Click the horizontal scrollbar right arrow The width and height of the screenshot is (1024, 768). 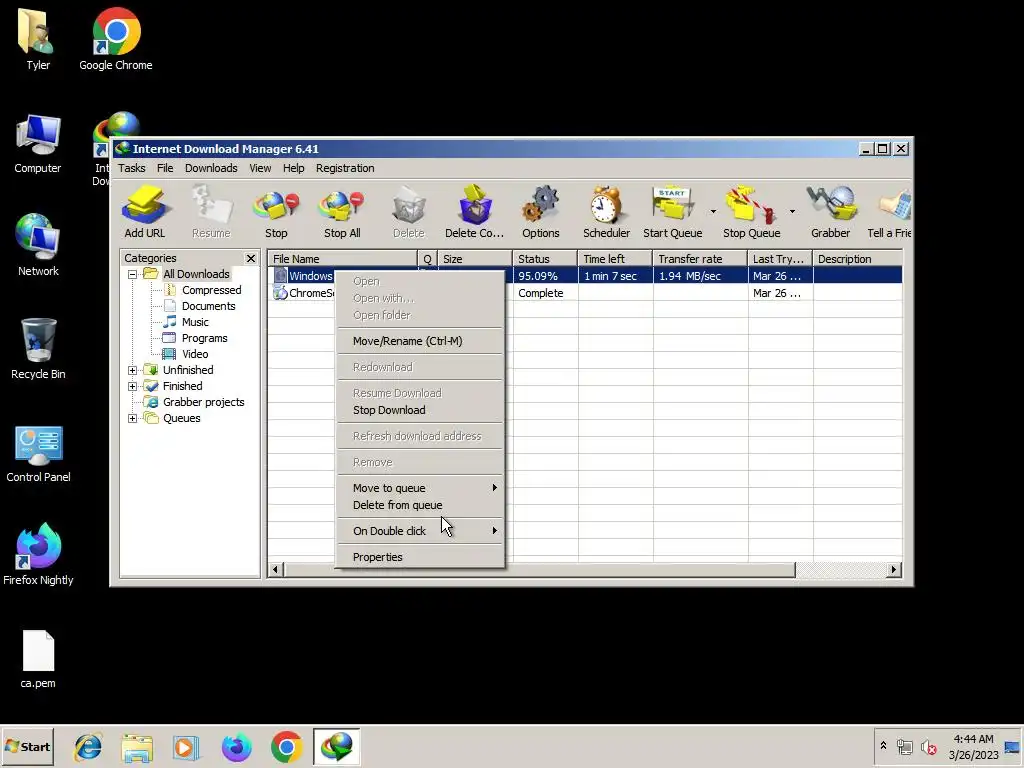(x=894, y=569)
